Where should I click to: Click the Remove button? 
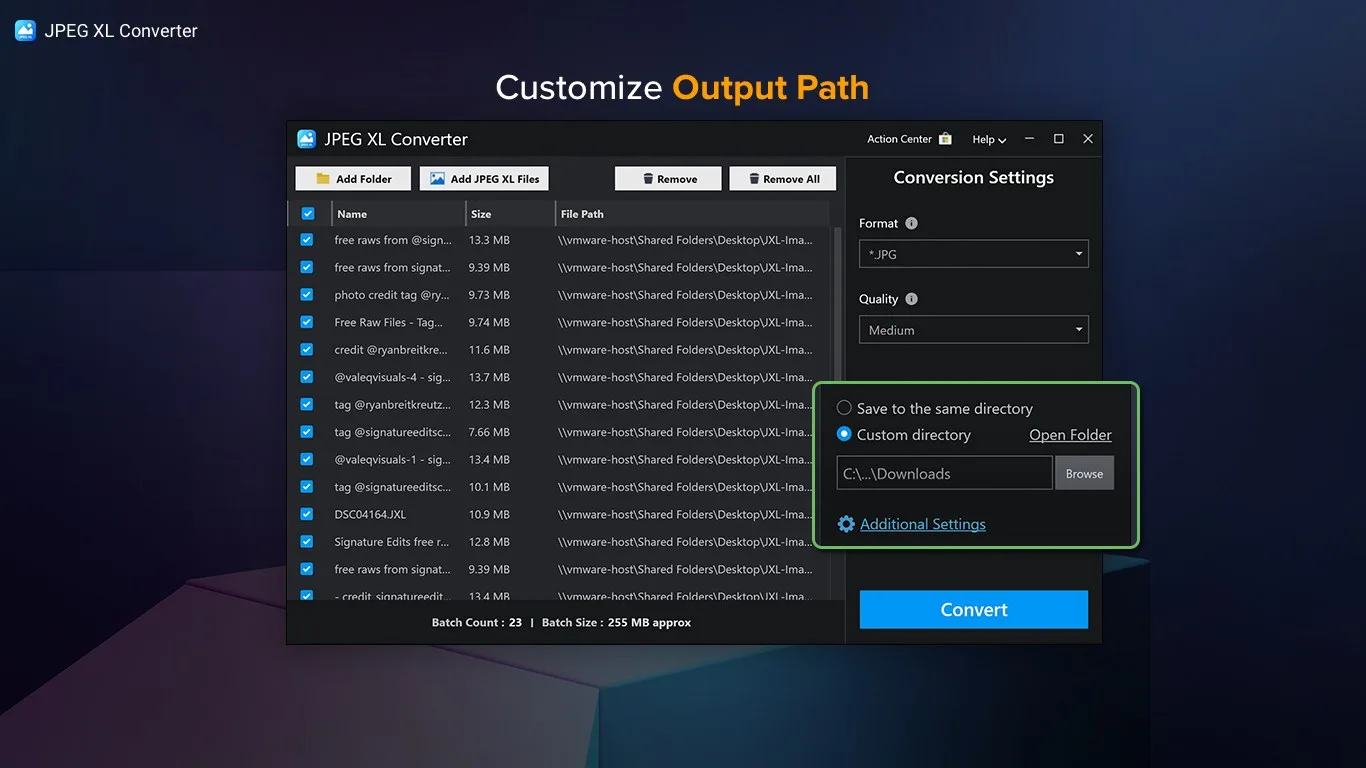[668, 179]
